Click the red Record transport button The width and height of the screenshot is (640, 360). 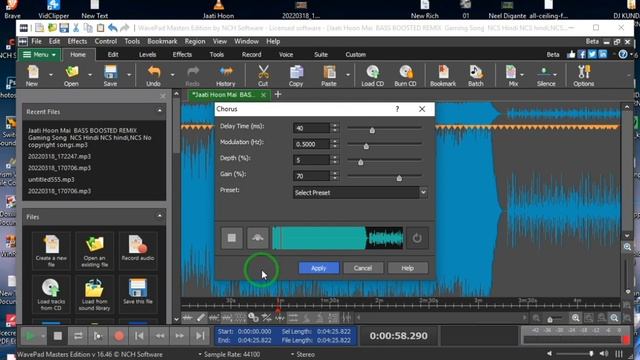pyautogui.click(x=119, y=336)
